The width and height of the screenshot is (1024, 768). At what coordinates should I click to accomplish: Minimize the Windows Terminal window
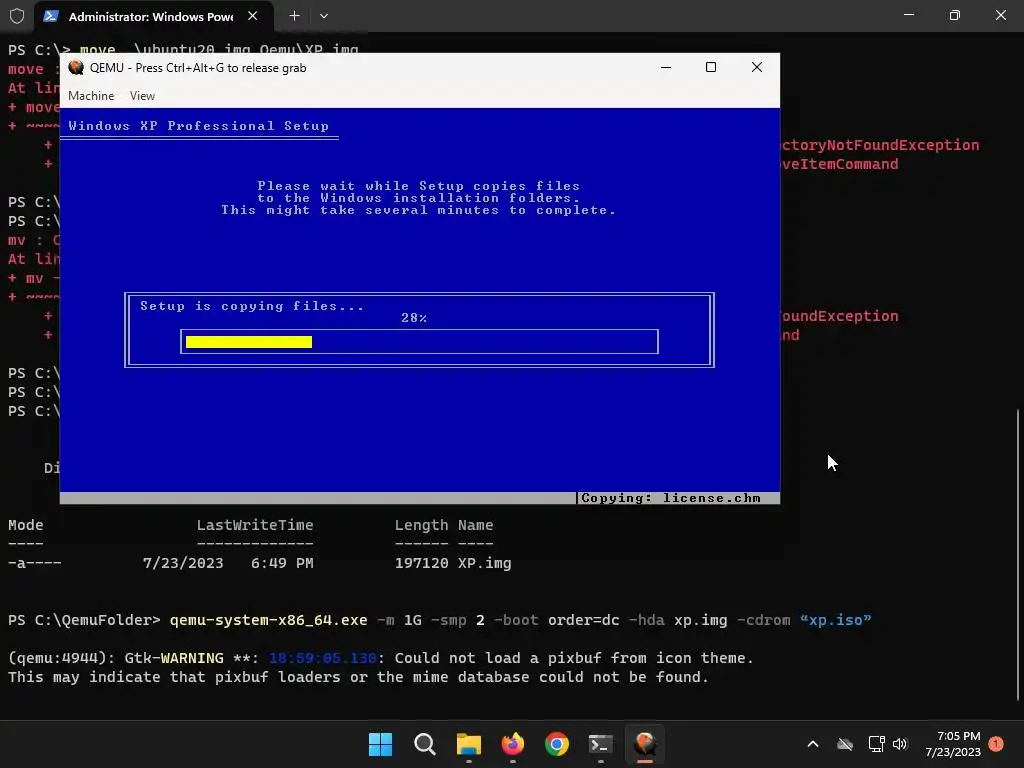click(x=908, y=15)
